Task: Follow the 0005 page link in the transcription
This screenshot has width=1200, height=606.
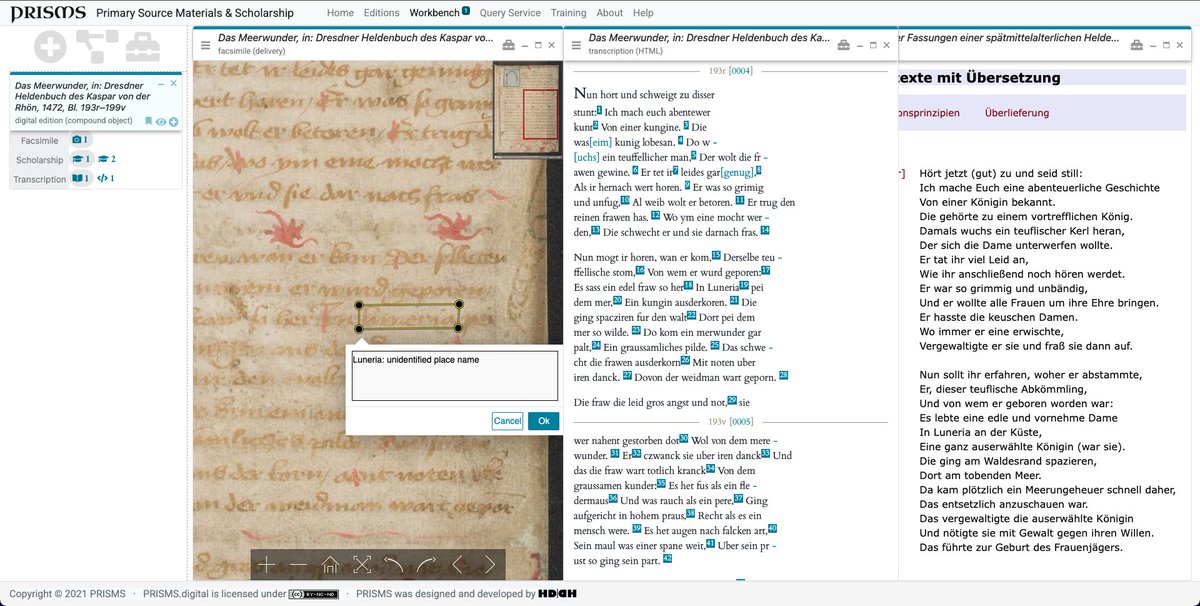Action: pos(740,422)
